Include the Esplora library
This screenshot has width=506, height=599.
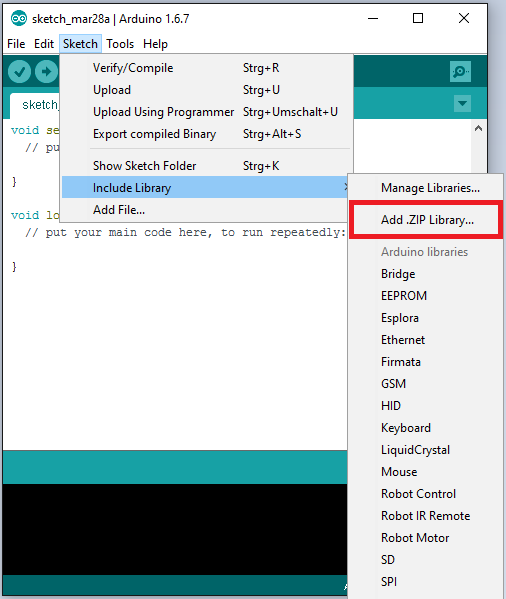point(425,318)
